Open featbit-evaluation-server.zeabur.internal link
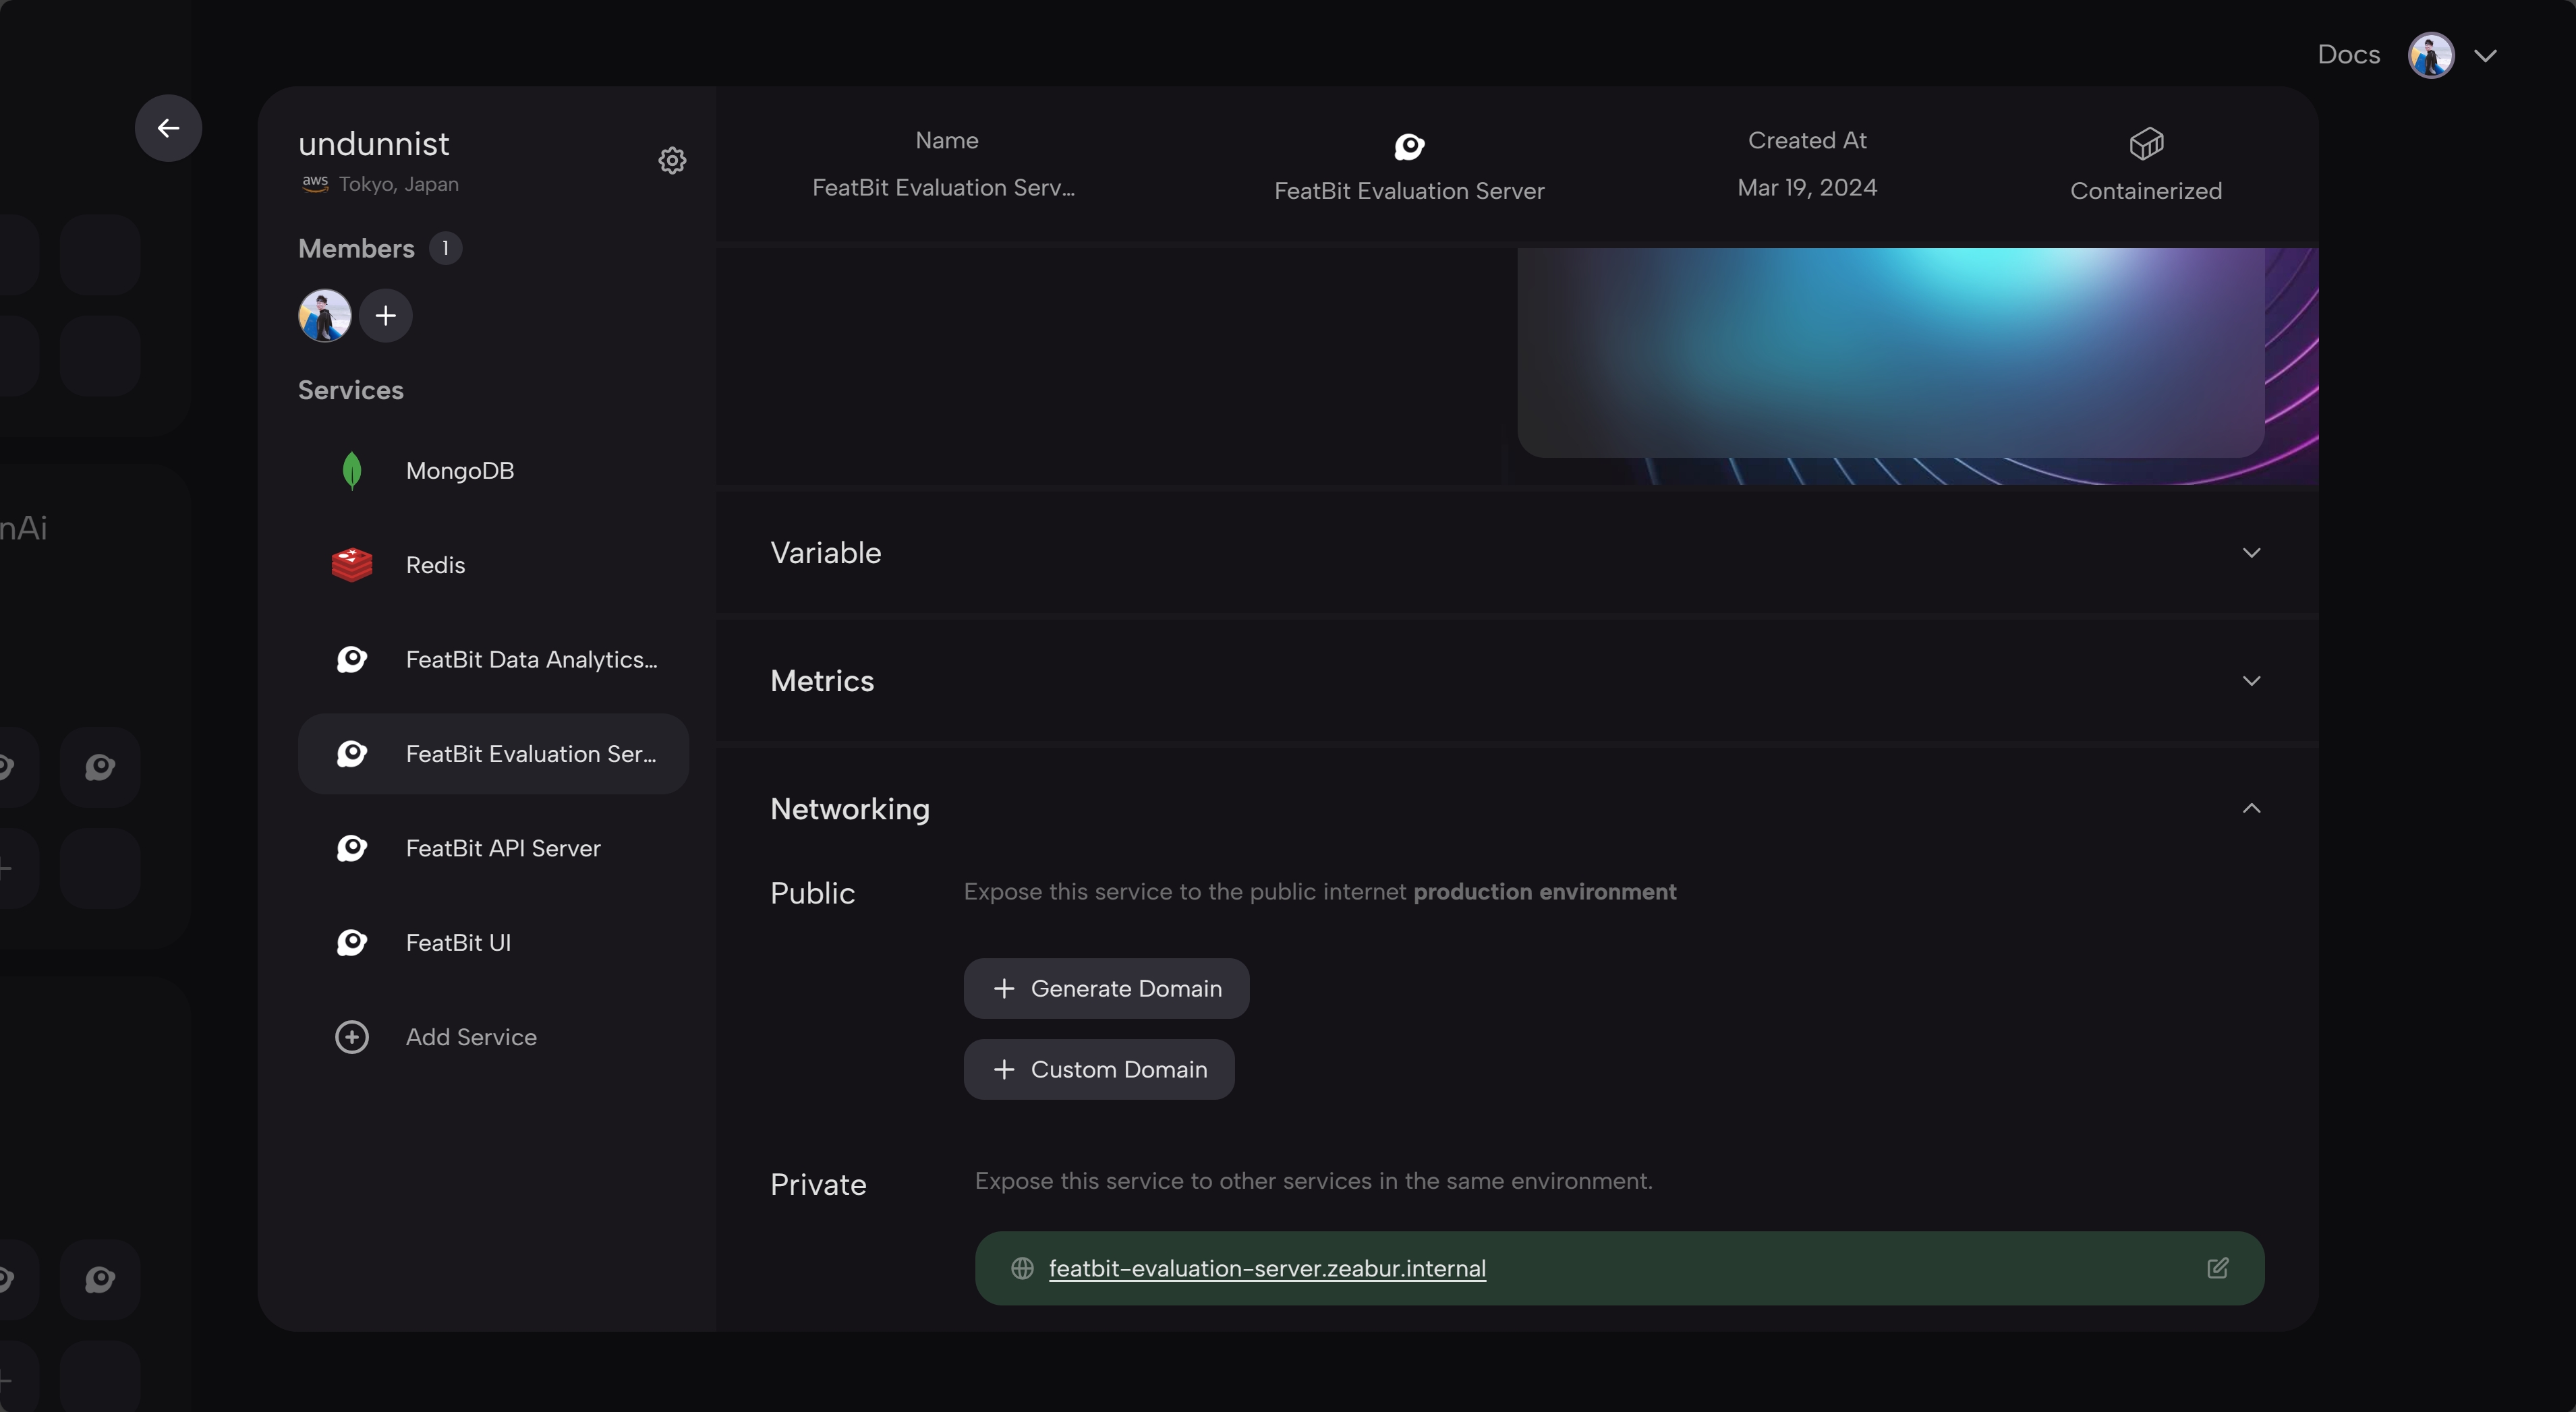The width and height of the screenshot is (2576, 1412). [x=1266, y=1268]
